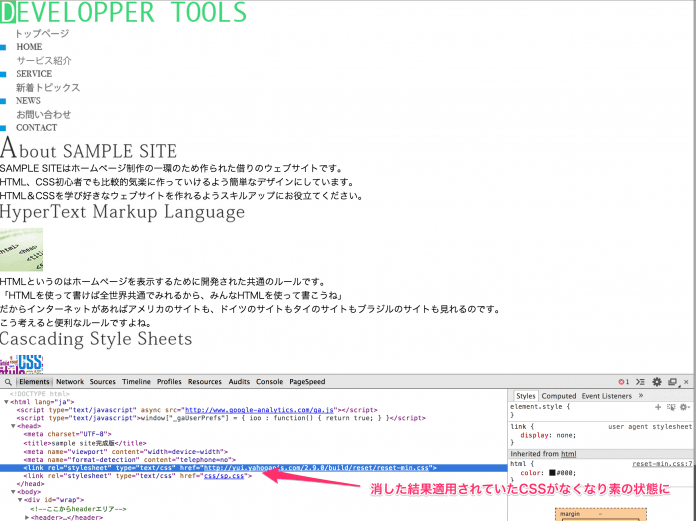Click the CONTACT navigation link
This screenshot has width=696, height=521.
point(36,128)
